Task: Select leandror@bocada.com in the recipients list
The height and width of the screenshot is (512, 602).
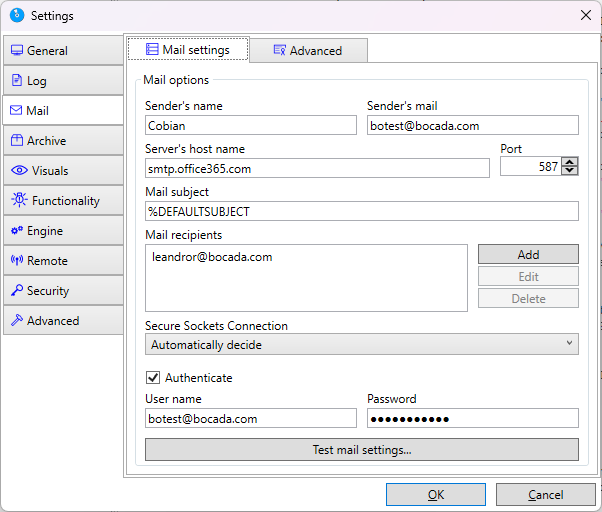Action: (212, 257)
